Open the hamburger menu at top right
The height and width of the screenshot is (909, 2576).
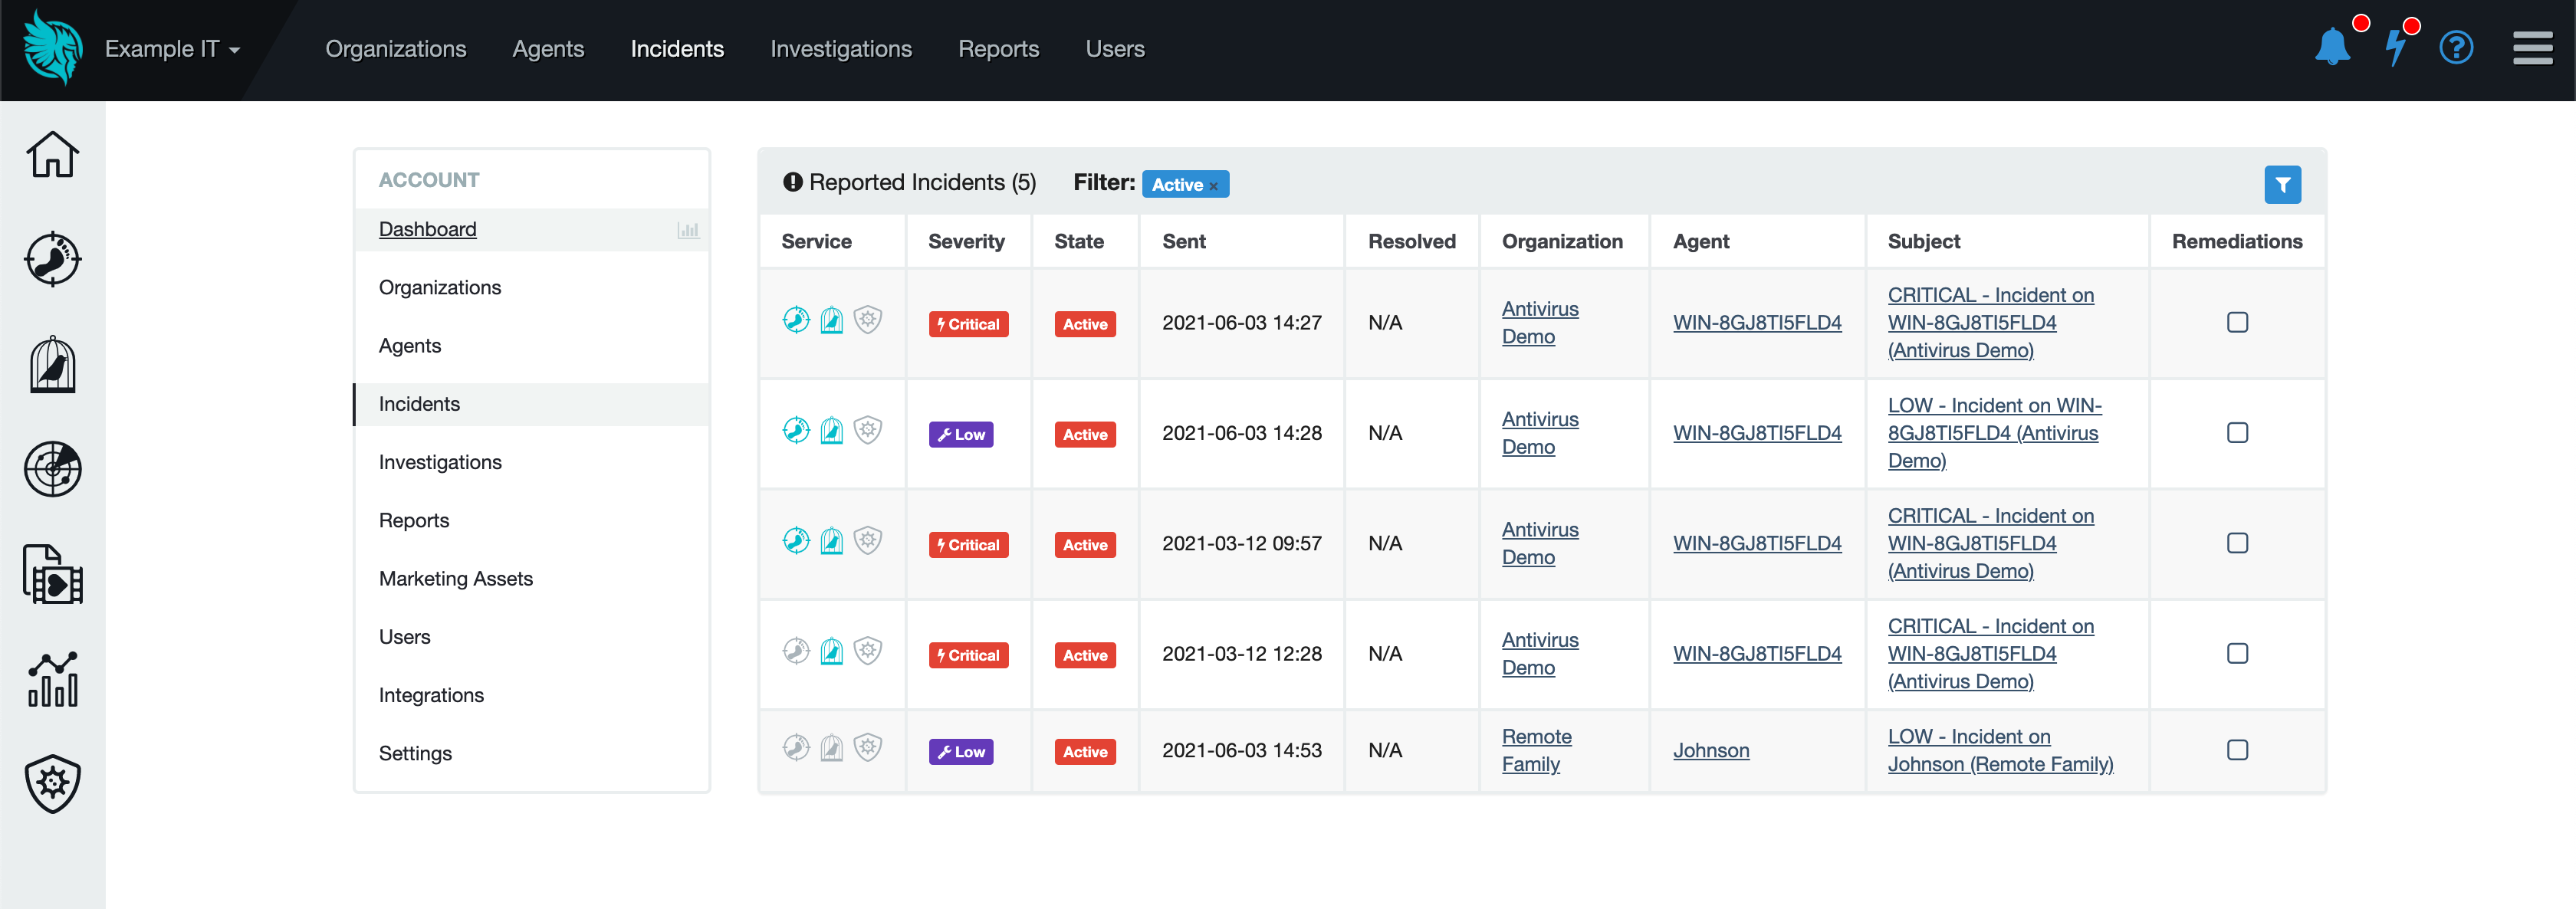pyautogui.click(x=2532, y=48)
